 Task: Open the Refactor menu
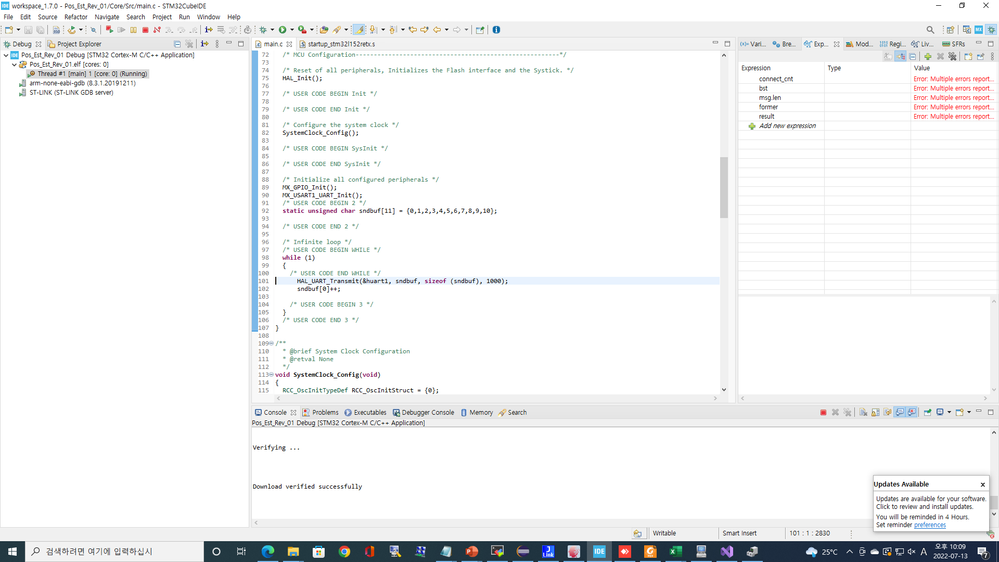[75, 17]
